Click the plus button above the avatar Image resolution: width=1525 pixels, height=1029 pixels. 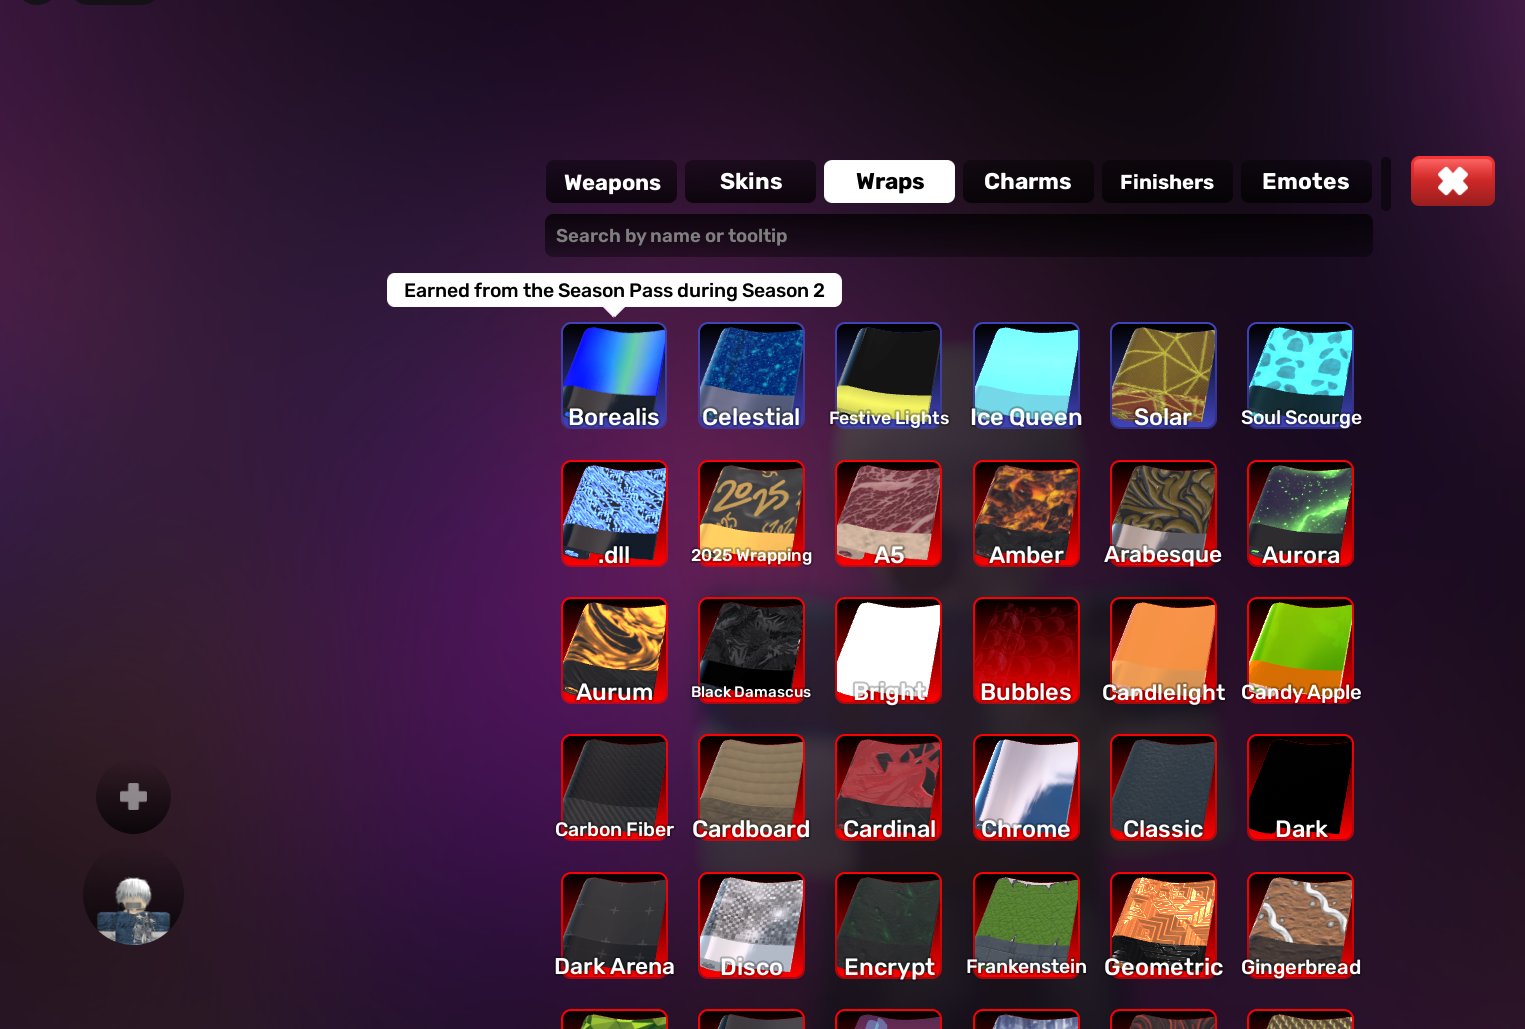click(x=133, y=796)
